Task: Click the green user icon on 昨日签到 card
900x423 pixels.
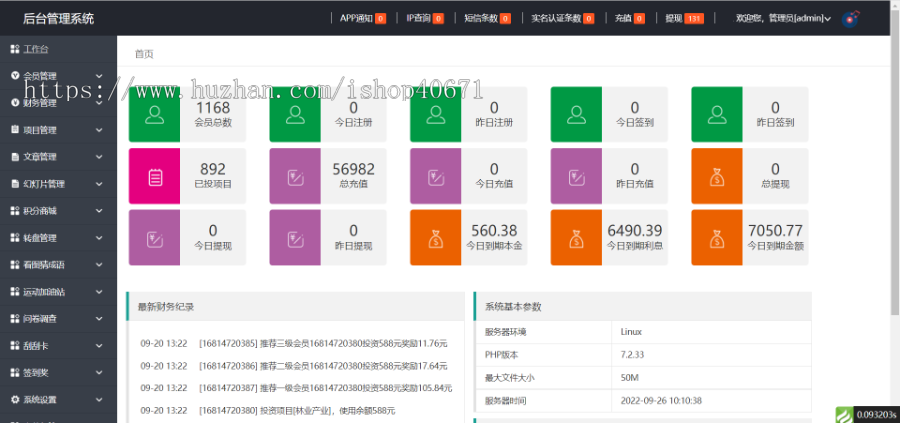Action: click(x=717, y=114)
